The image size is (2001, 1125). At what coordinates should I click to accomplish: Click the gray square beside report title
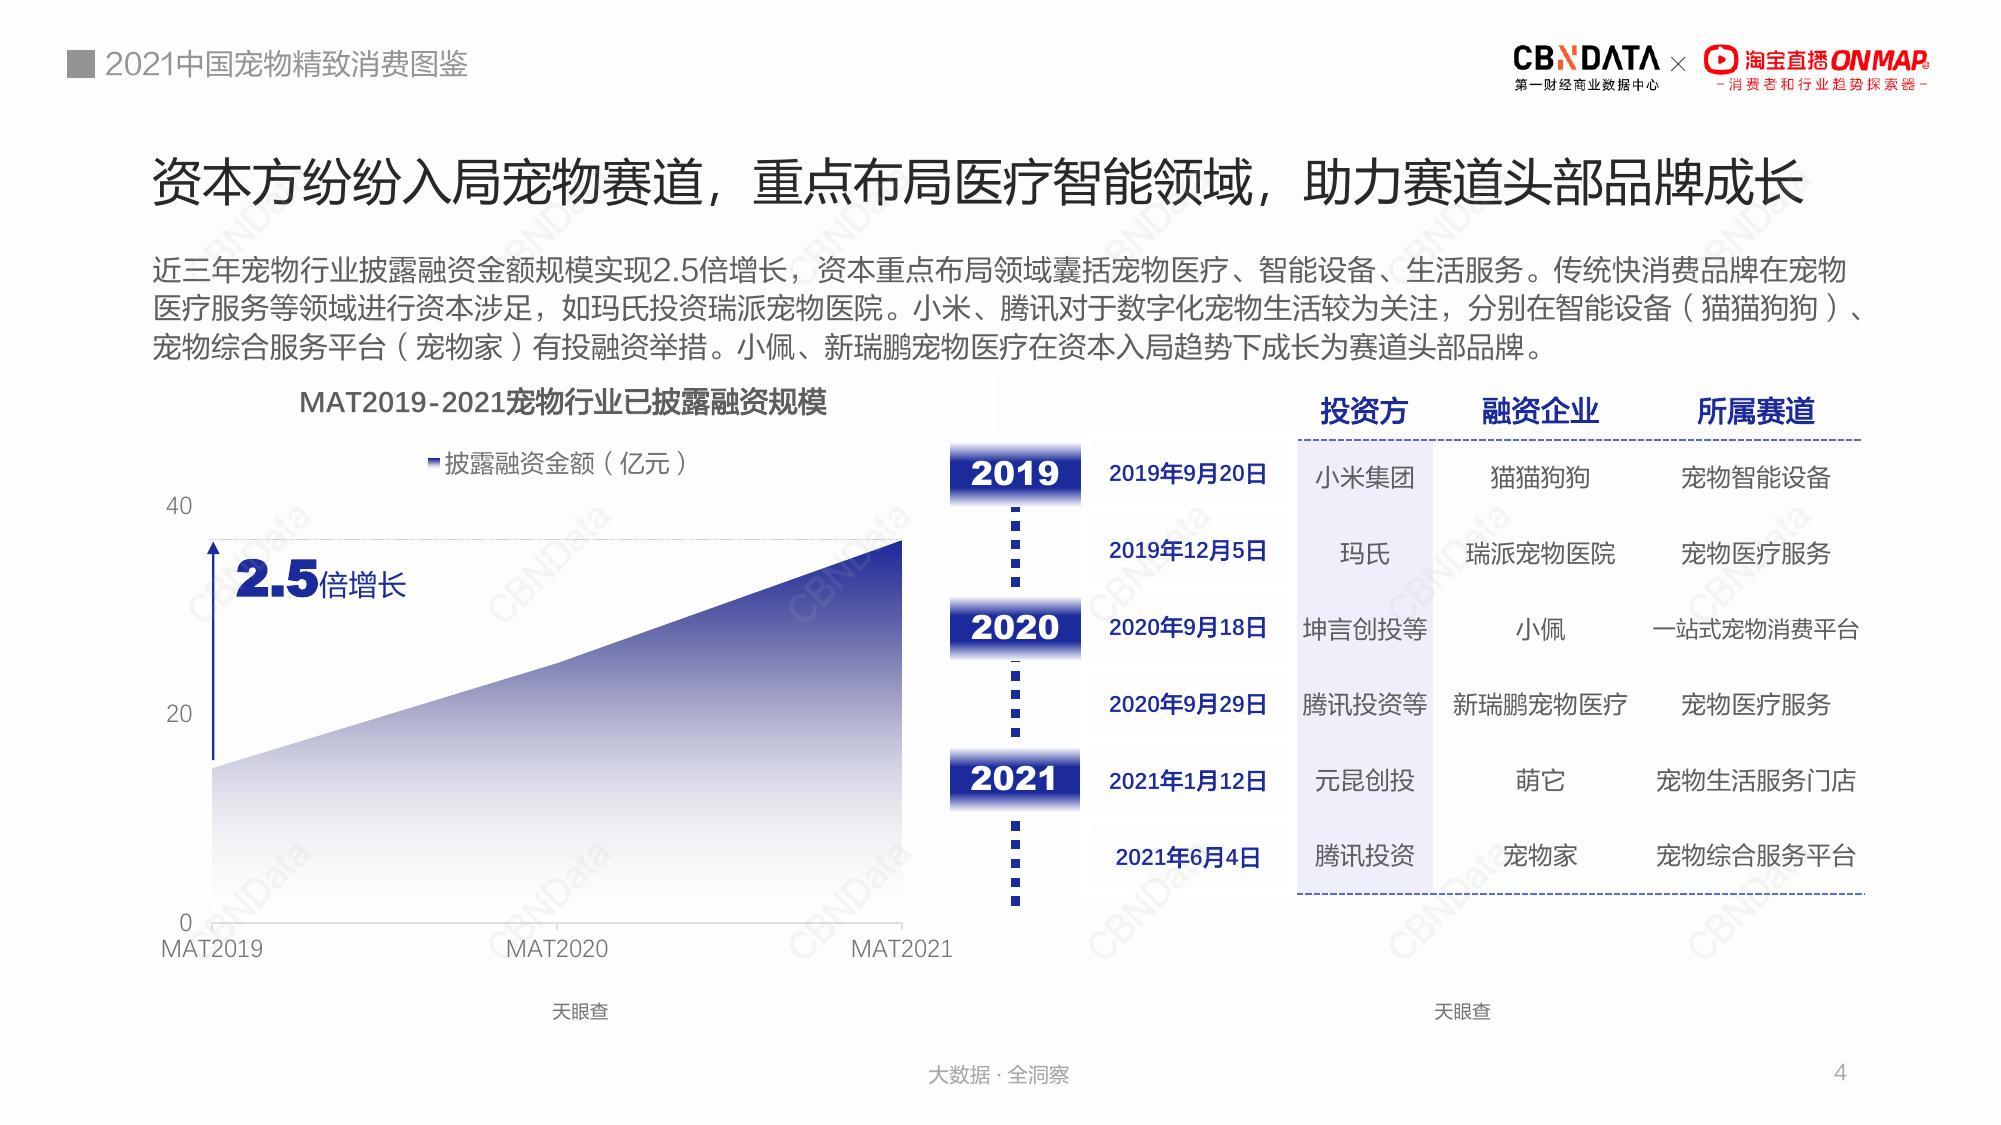pos(81,64)
